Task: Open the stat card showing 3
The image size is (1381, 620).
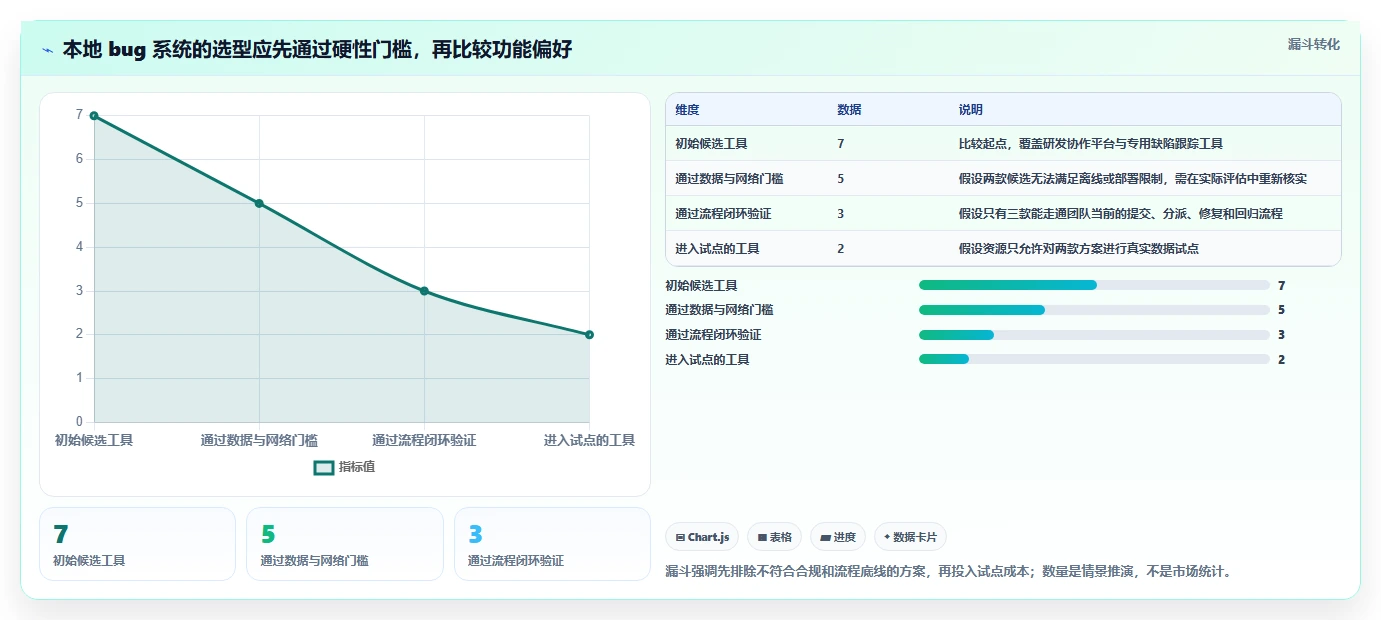Action: pos(552,544)
